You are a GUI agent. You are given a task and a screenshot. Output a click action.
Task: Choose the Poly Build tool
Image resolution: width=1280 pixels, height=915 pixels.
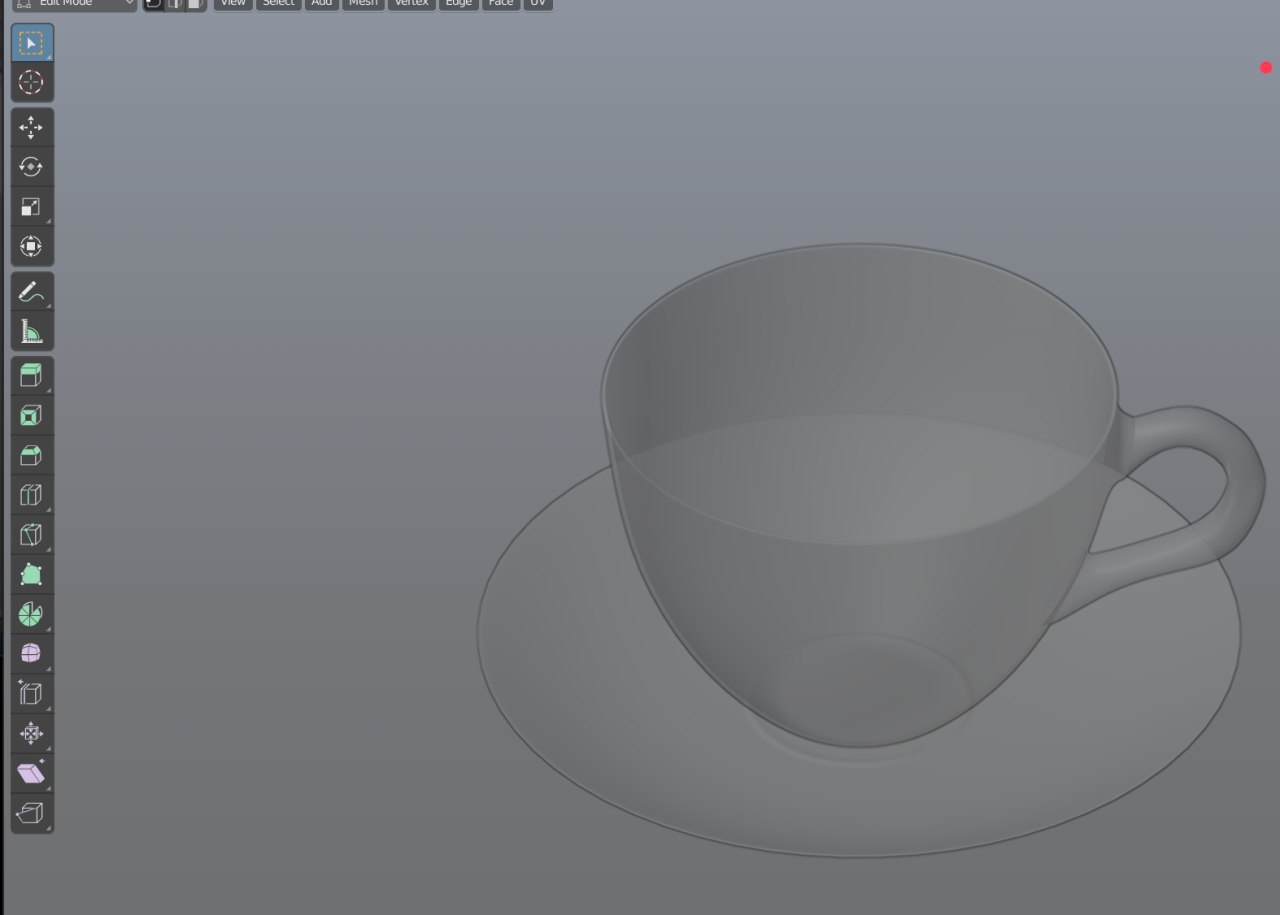coord(31,575)
